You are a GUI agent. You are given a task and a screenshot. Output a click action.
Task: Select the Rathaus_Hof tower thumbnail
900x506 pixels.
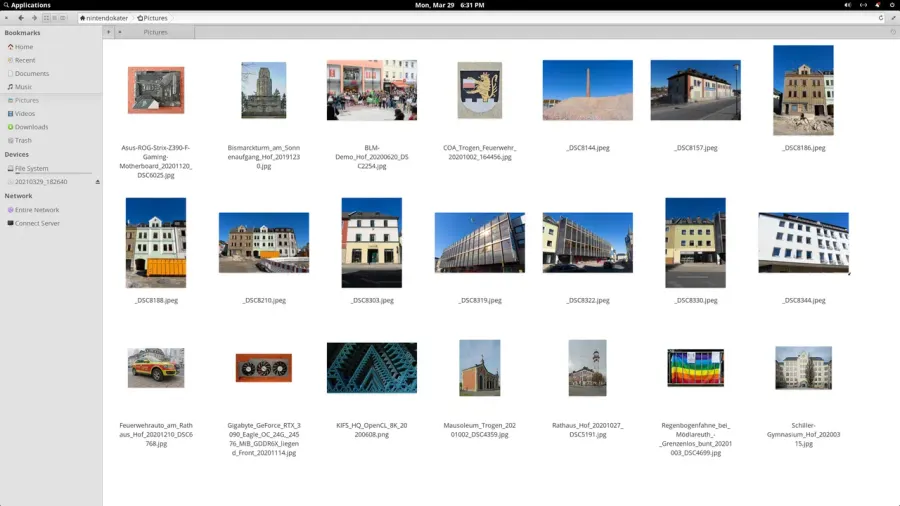coord(587,368)
